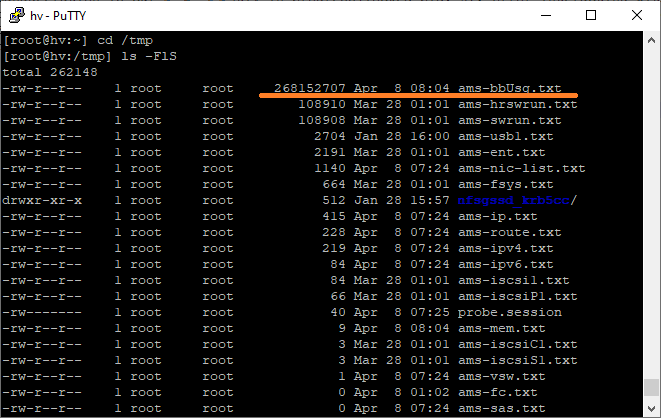Click the cd /tmp command line
The height and width of the screenshot is (418, 661).
click(x=78, y=40)
